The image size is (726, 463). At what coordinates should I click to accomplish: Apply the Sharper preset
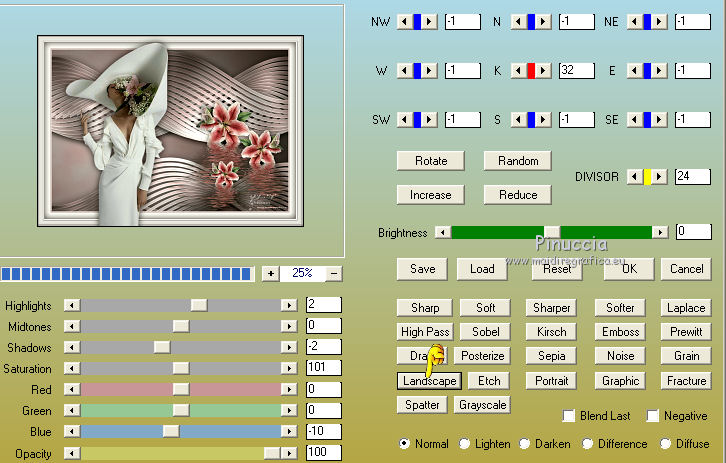click(x=551, y=307)
